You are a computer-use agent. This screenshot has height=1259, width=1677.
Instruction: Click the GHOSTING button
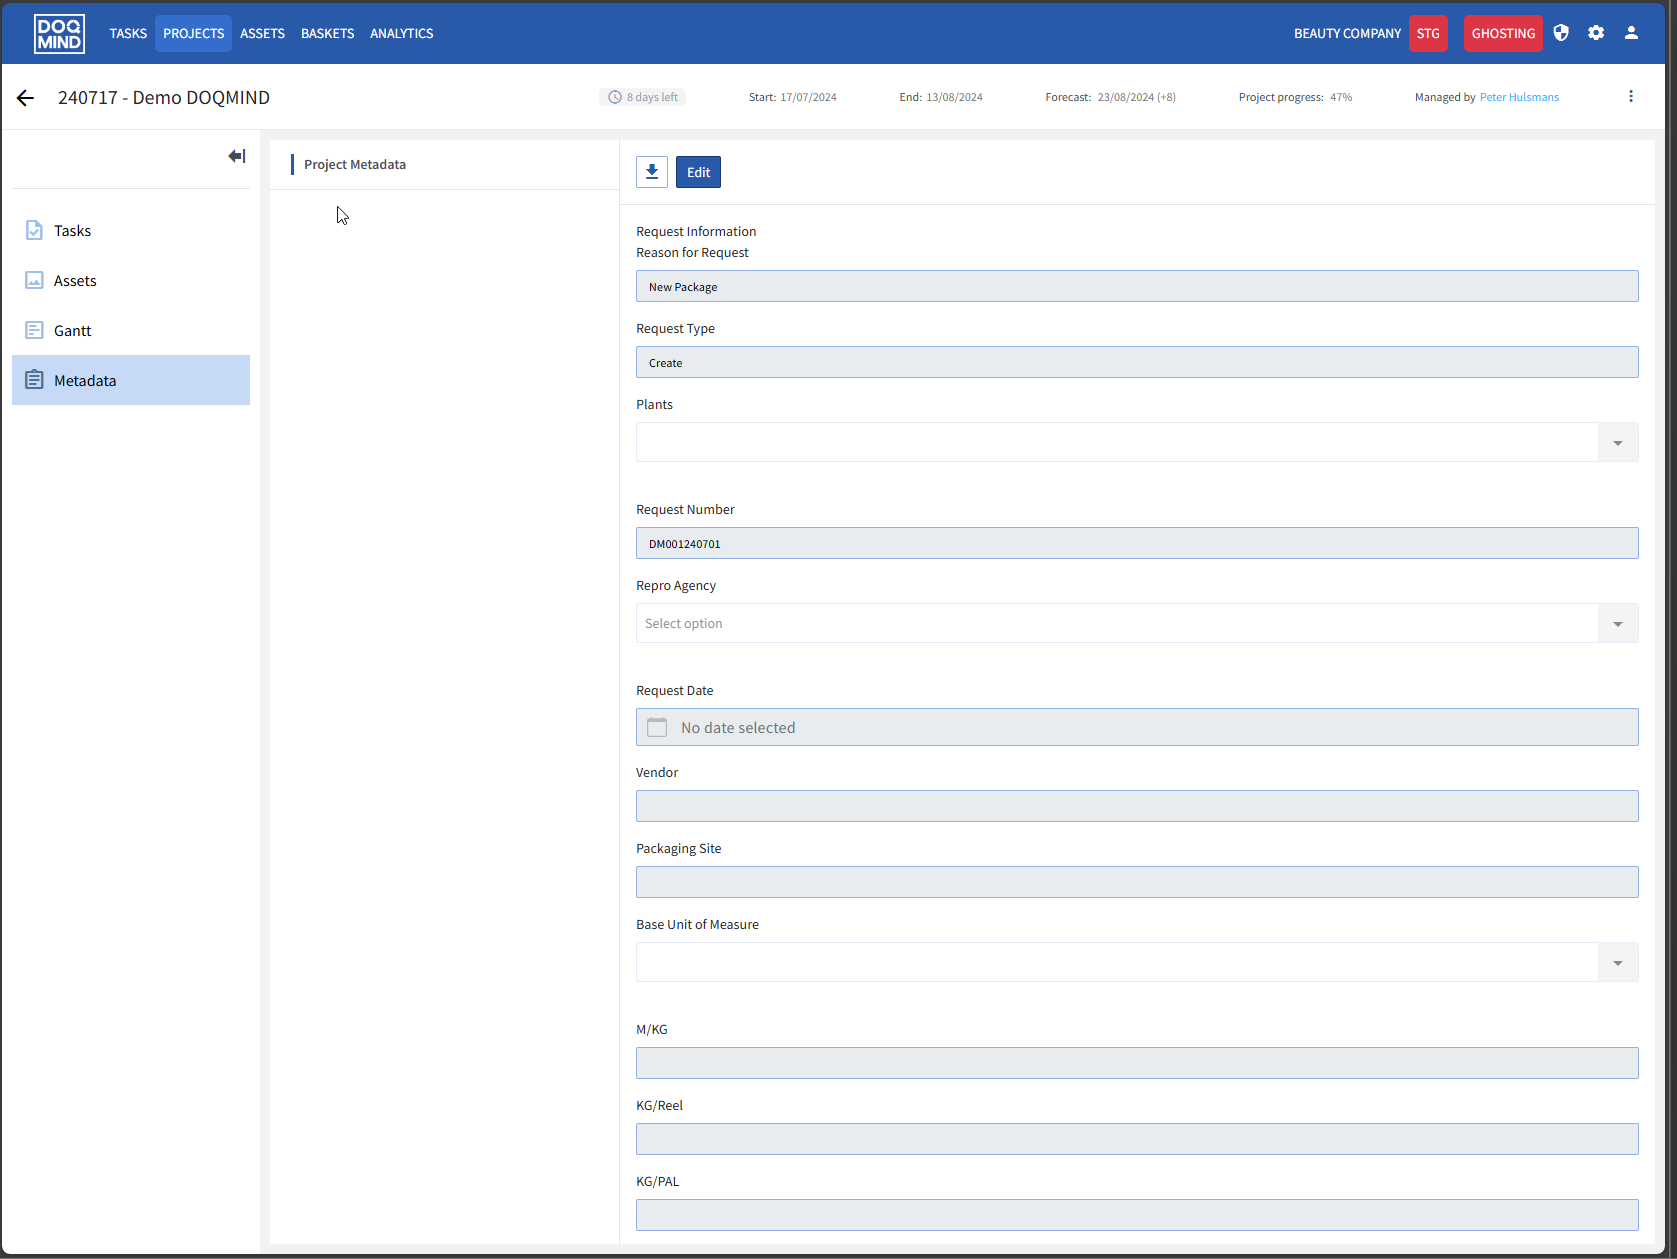(x=1502, y=33)
